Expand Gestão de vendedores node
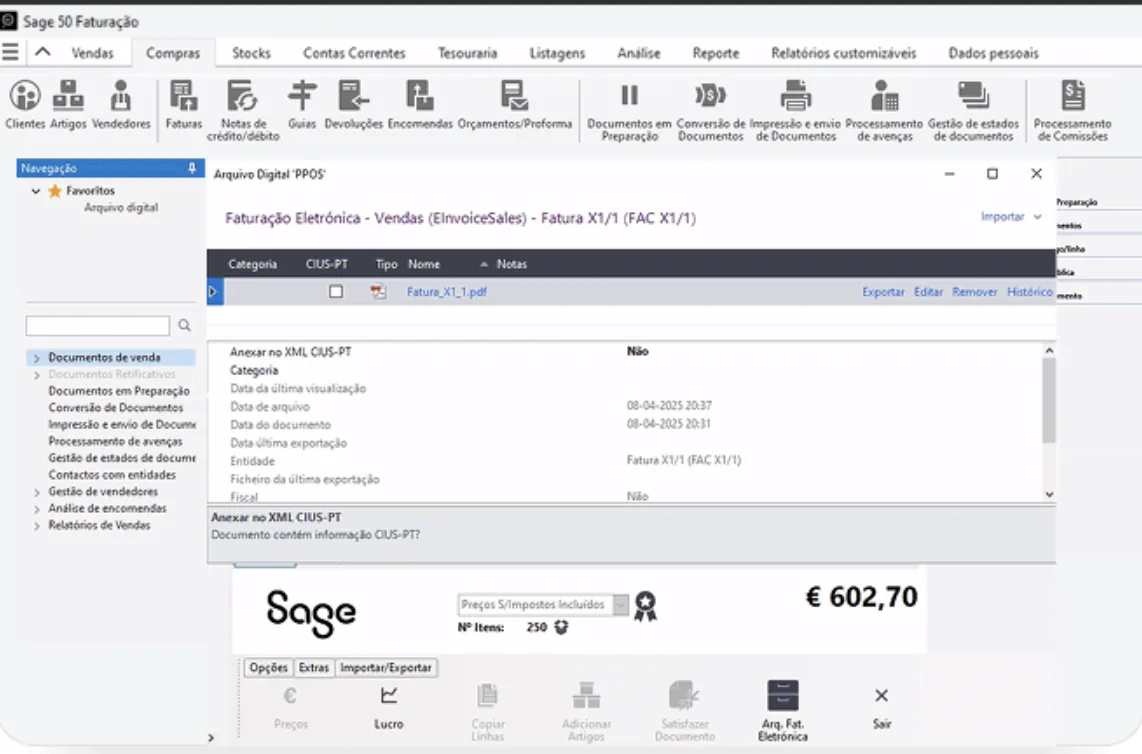1142x754 pixels. [36, 492]
